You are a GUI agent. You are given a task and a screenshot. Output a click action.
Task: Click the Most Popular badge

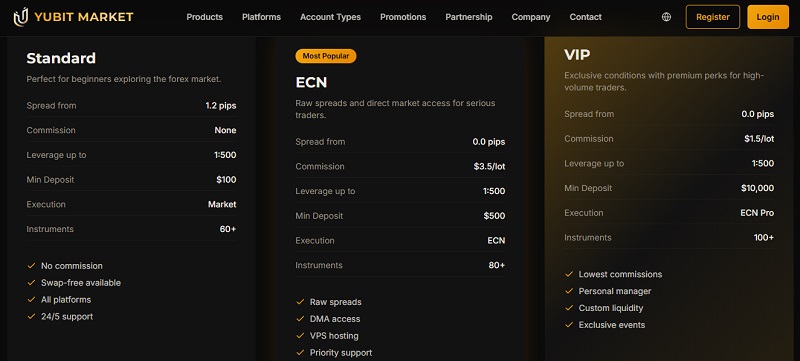[x=326, y=56]
